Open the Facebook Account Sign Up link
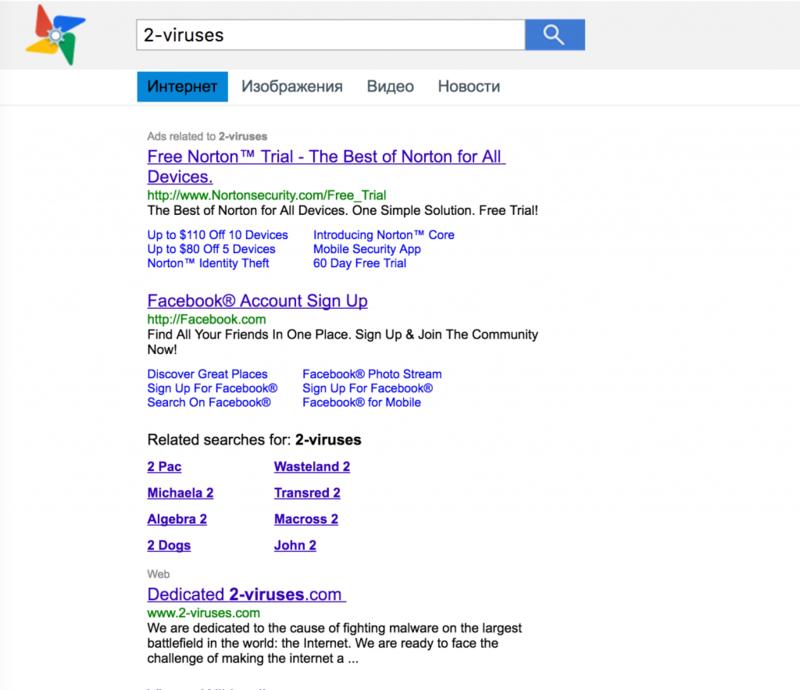This screenshot has height=690, width=800. click(x=257, y=301)
